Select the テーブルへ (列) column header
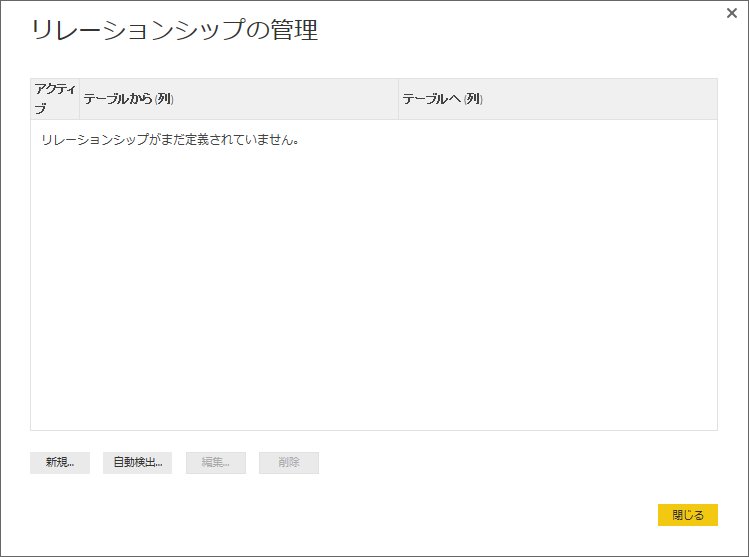This screenshot has height=557, width=749. (x=558, y=99)
